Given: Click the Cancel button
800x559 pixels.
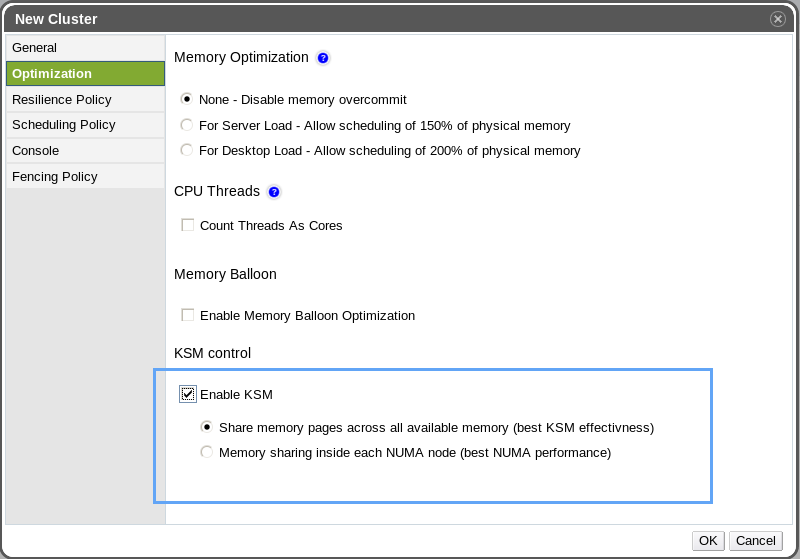Looking at the screenshot, I should tap(755, 541).
